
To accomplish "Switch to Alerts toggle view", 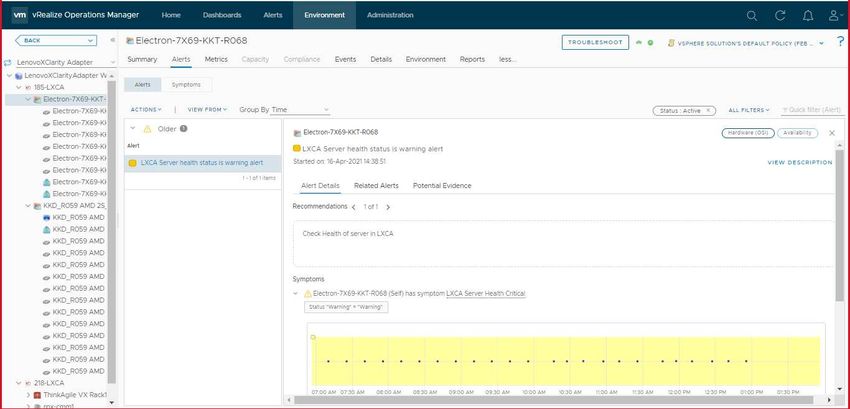I will (x=143, y=85).
